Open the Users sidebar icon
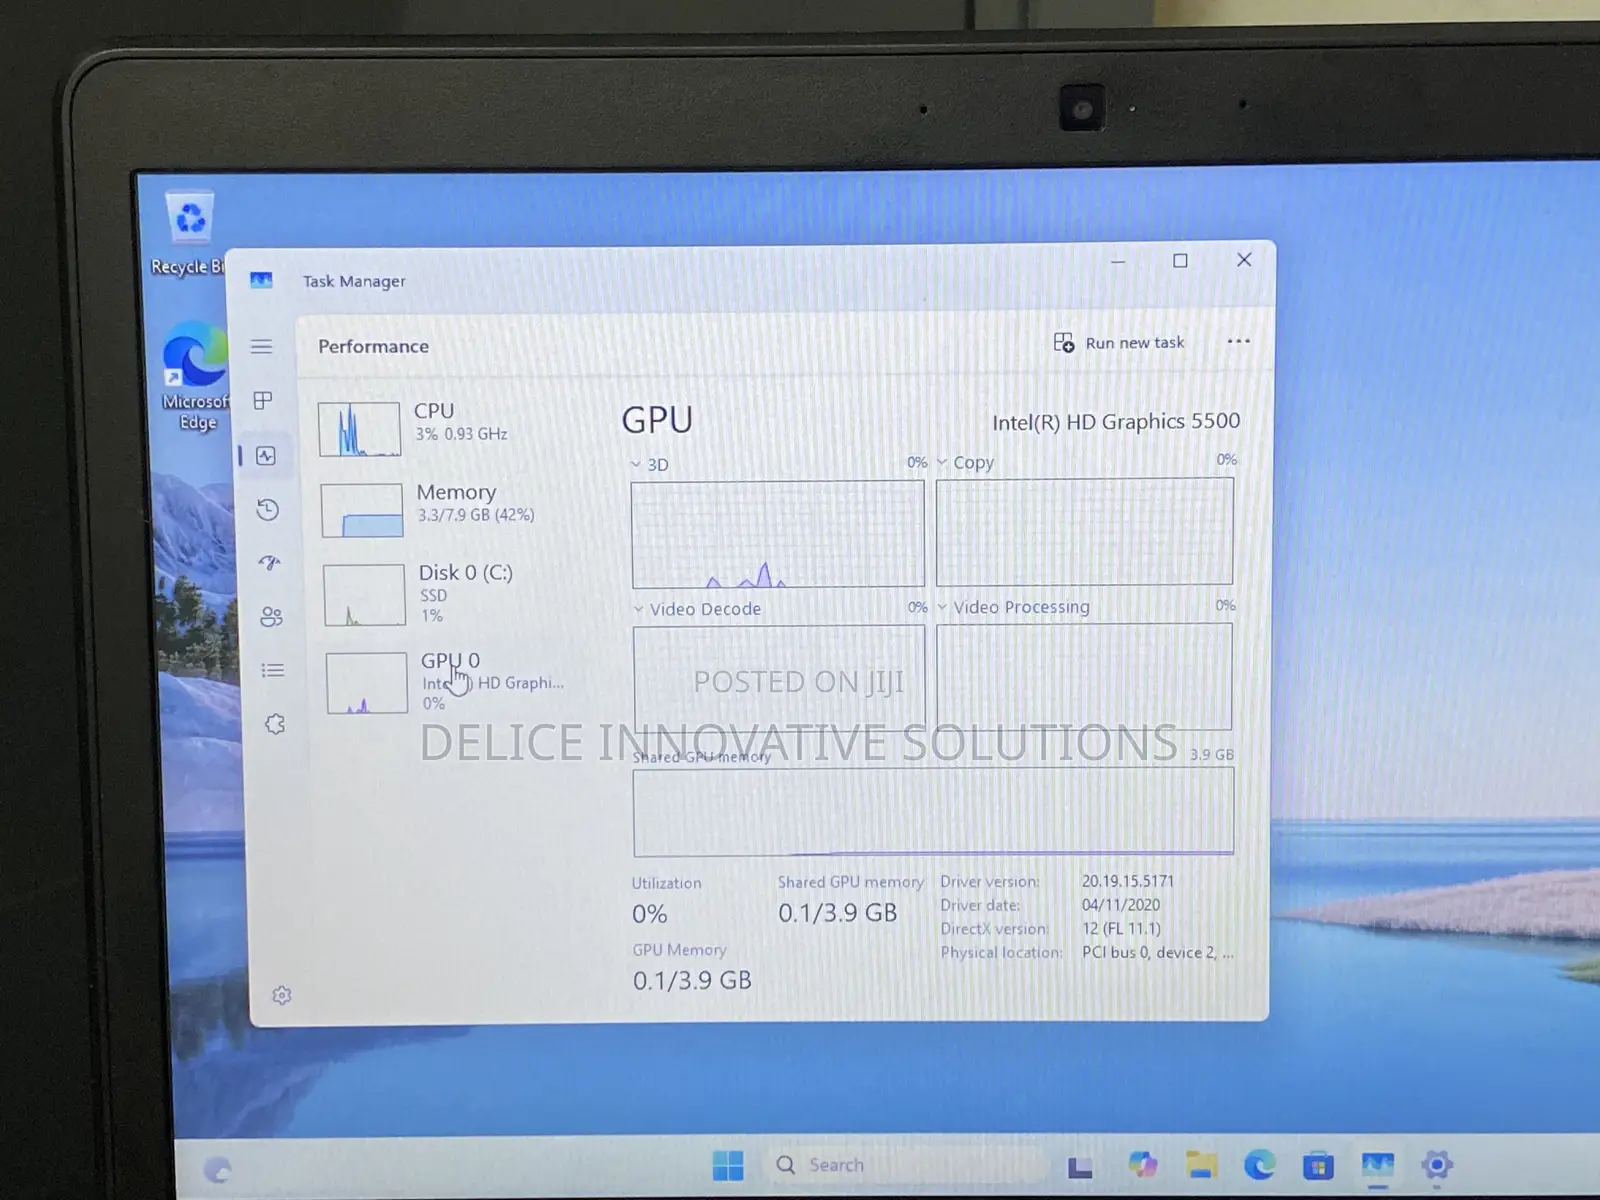Image resolution: width=1600 pixels, height=1200 pixels. coord(271,617)
